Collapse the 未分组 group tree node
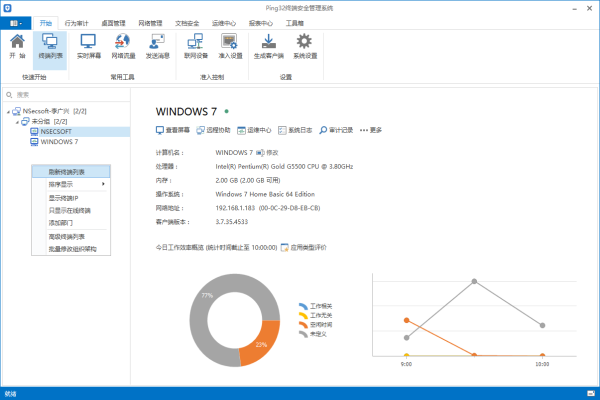The image size is (600, 400). point(17,122)
